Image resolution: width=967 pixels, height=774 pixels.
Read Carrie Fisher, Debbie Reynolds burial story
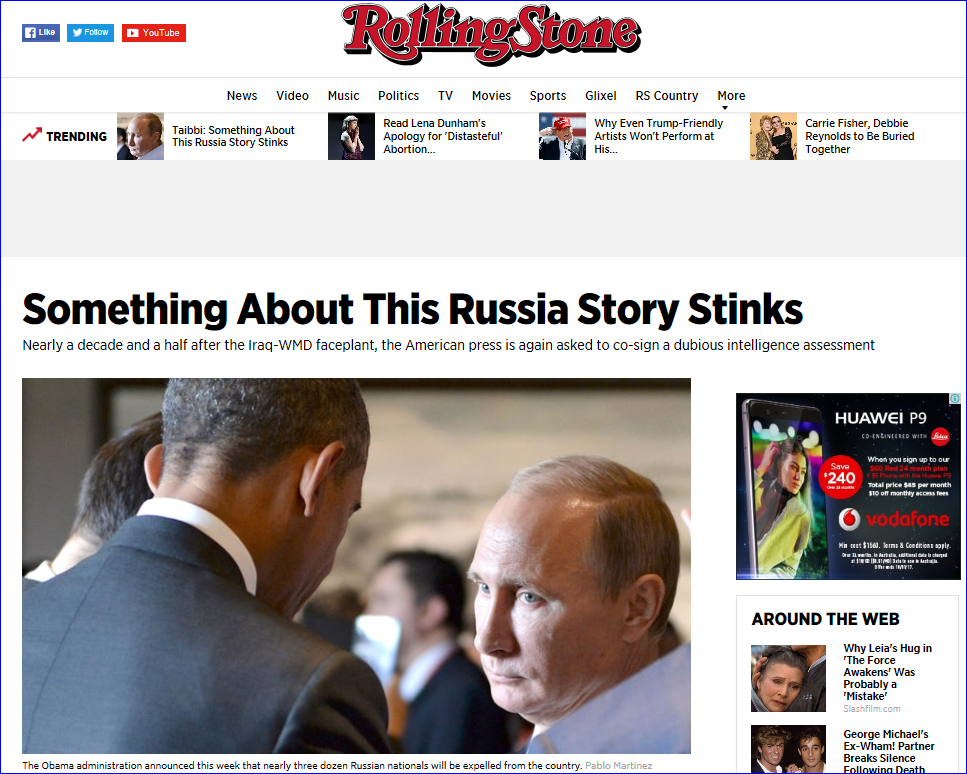(x=860, y=136)
